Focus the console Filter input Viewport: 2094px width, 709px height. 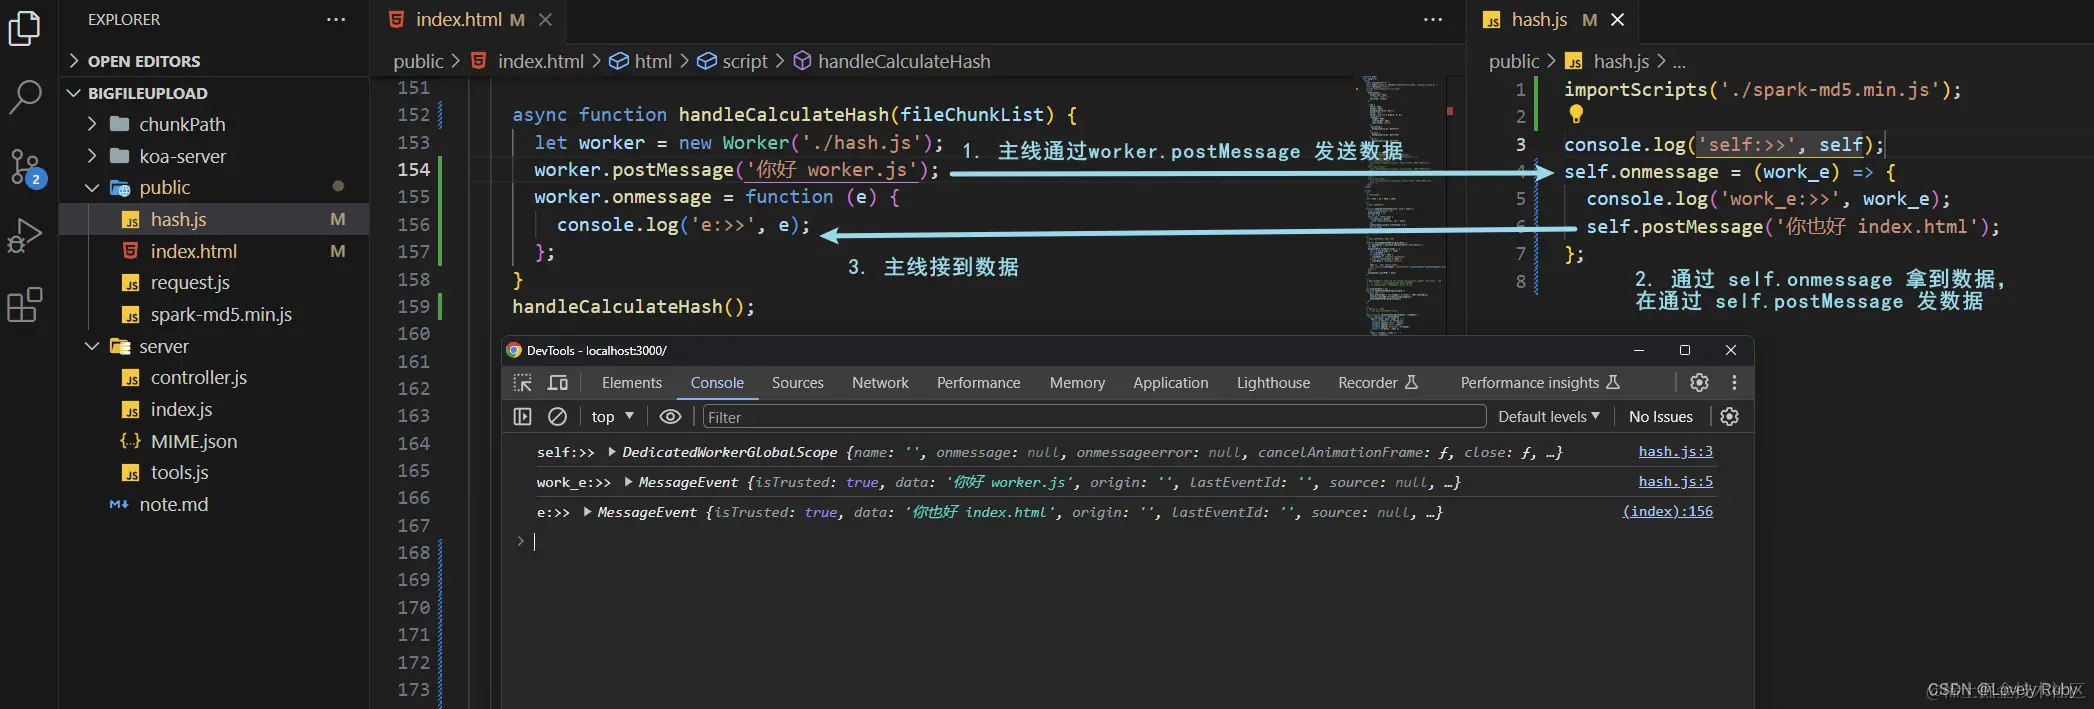(1094, 417)
